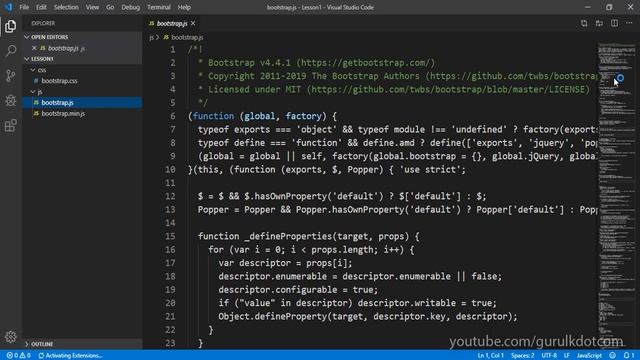This screenshot has height=360, width=640.
Task: Open the Terminal menu
Action: (159, 7)
